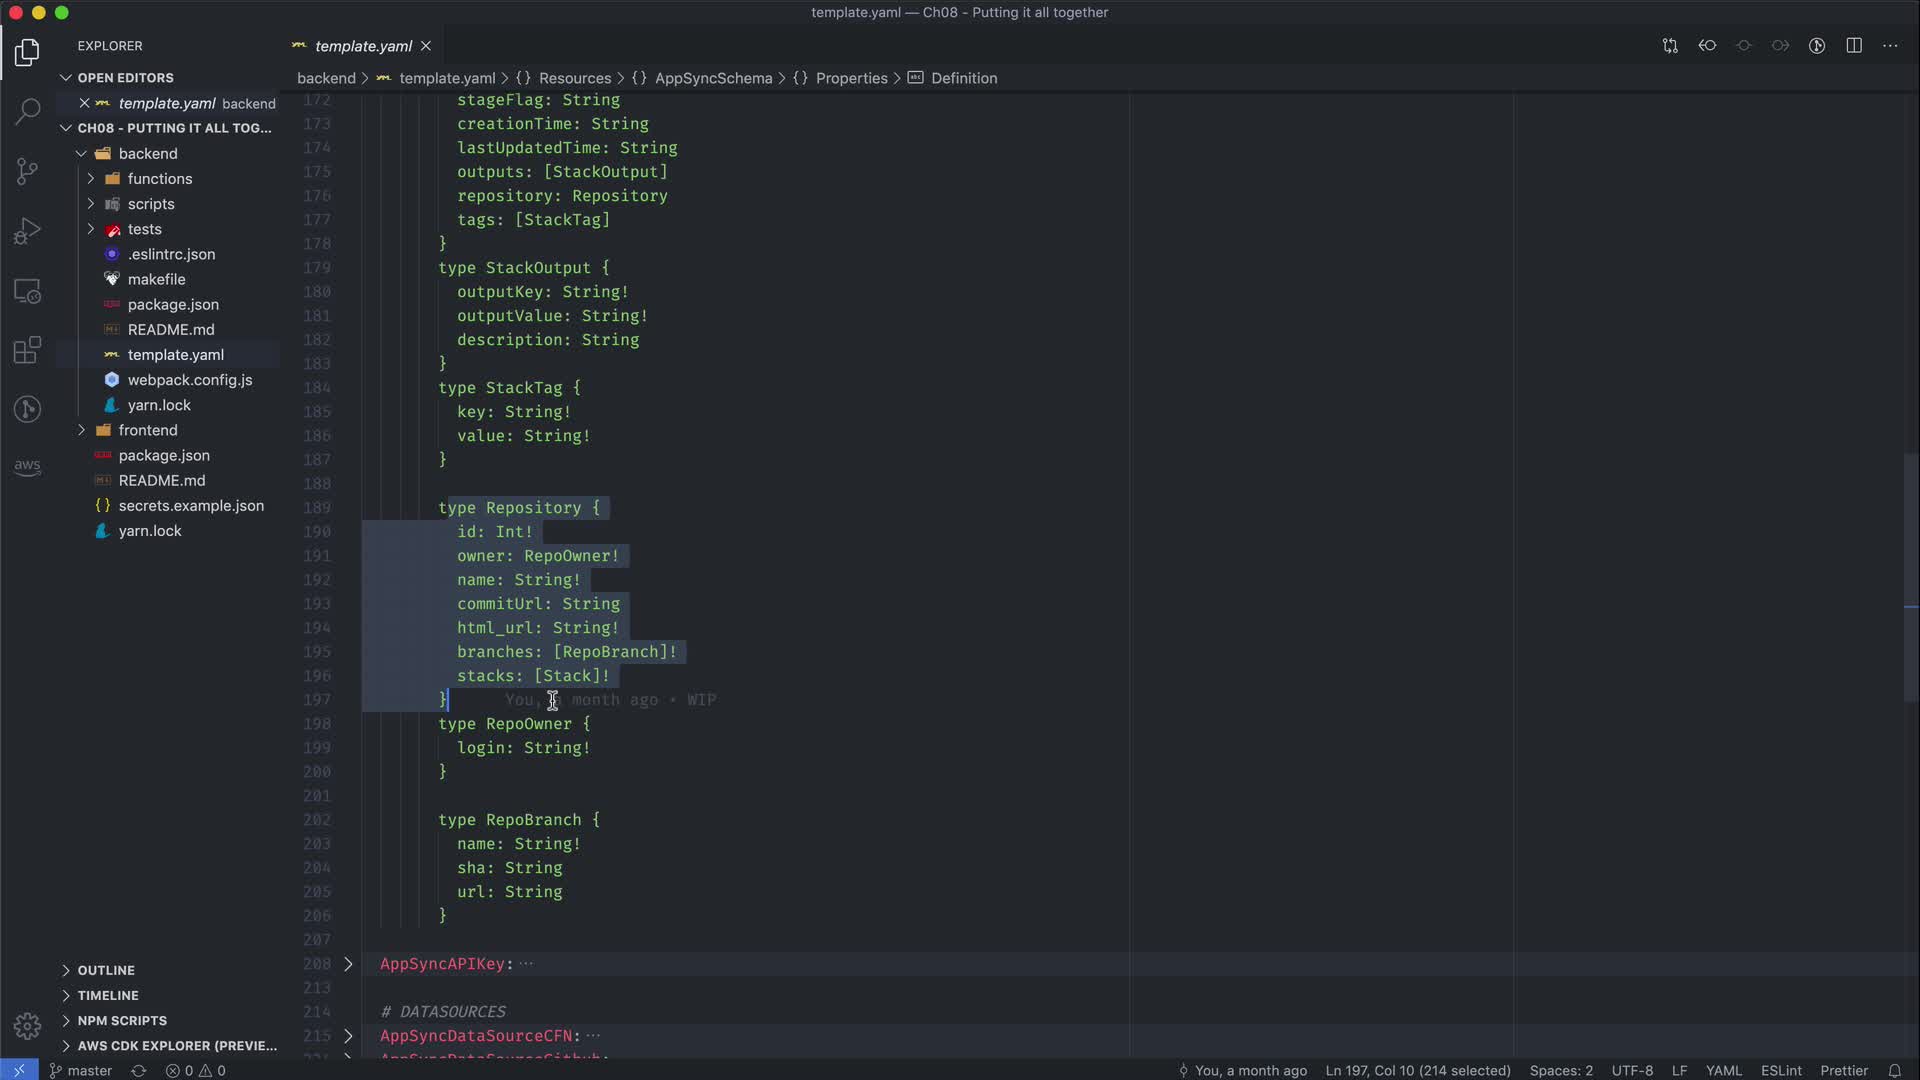Click the master branch indicator
This screenshot has height=1080, width=1920.
[81, 1070]
